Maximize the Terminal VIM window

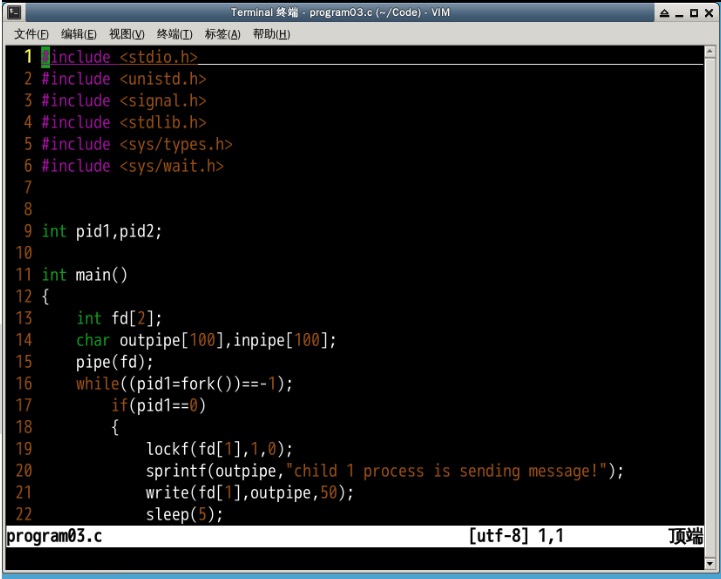pos(694,13)
